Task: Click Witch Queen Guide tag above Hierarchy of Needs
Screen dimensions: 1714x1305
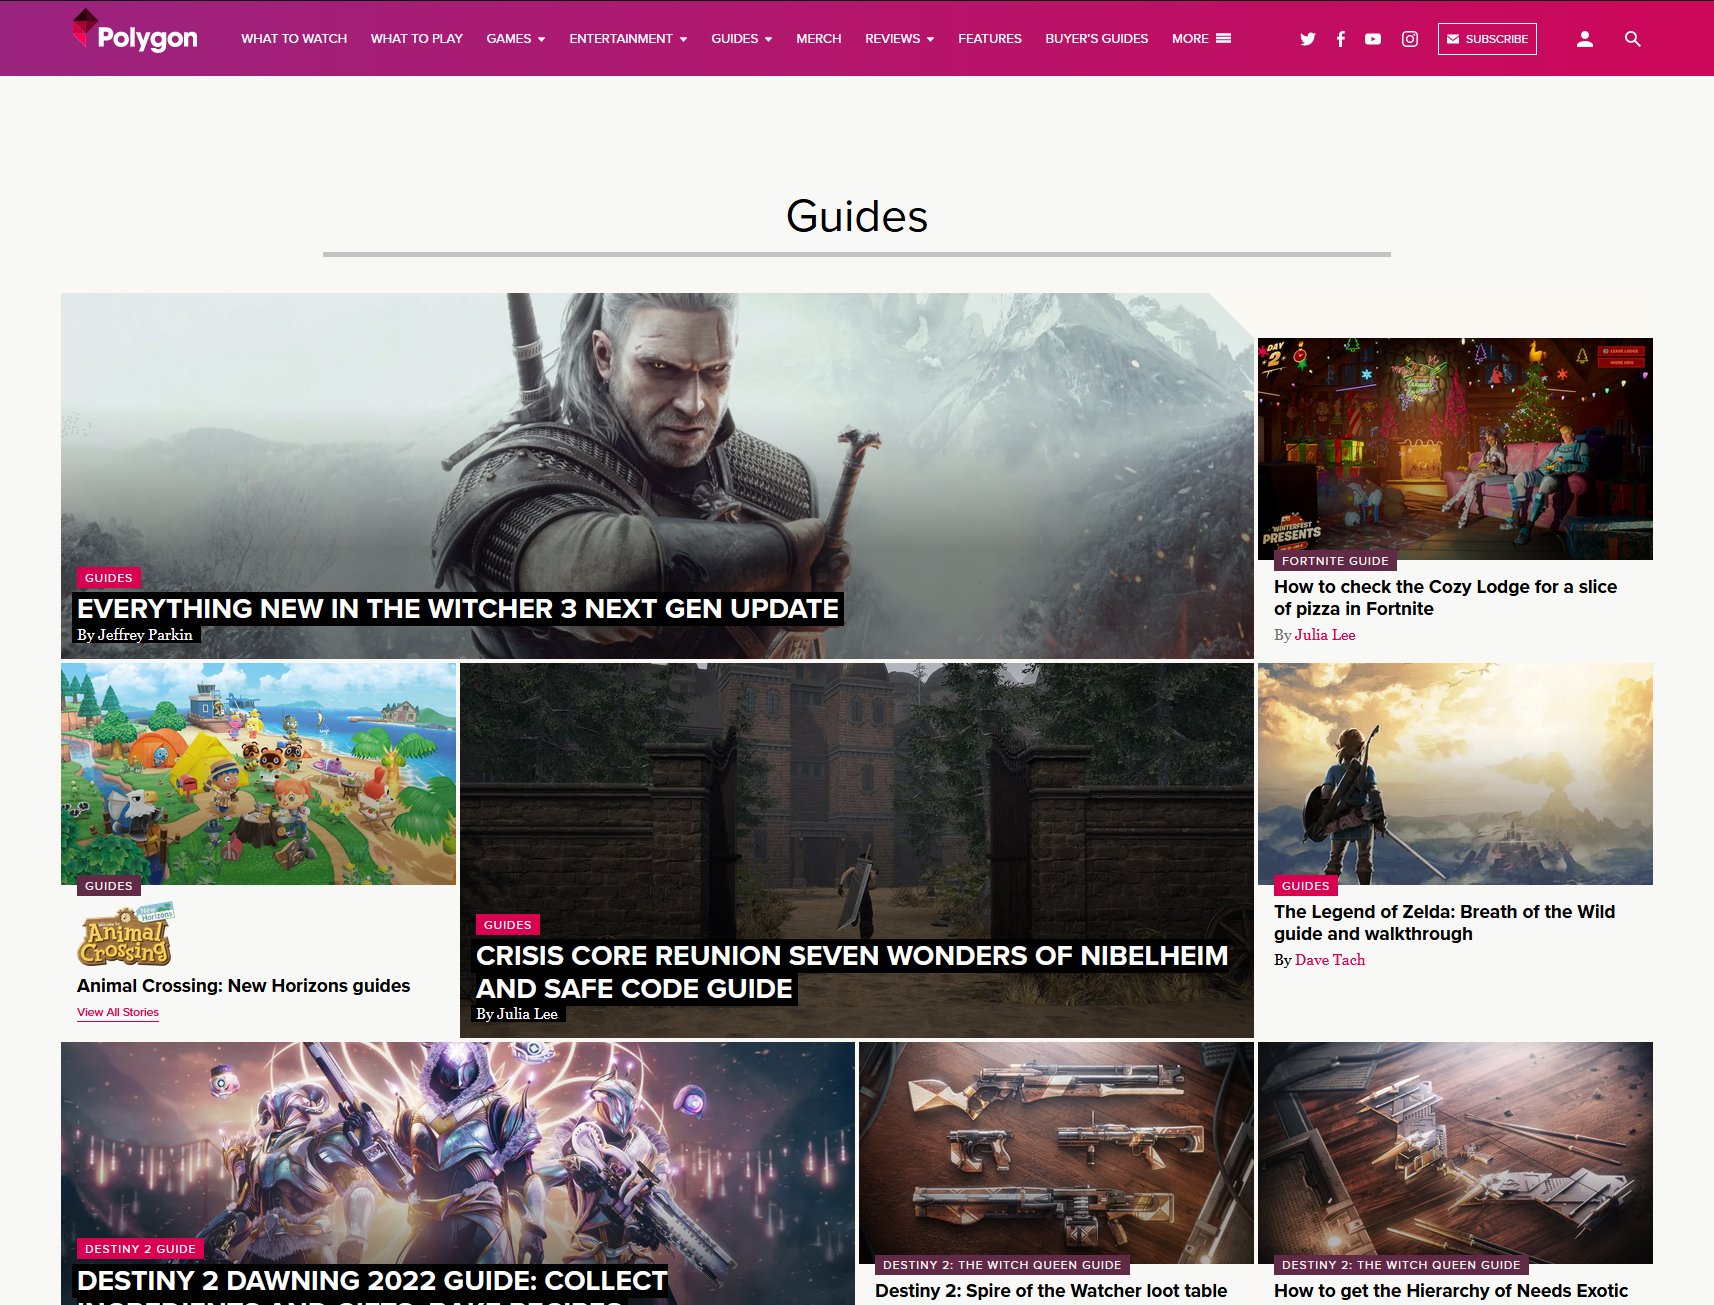Action: pyautogui.click(x=1401, y=1265)
